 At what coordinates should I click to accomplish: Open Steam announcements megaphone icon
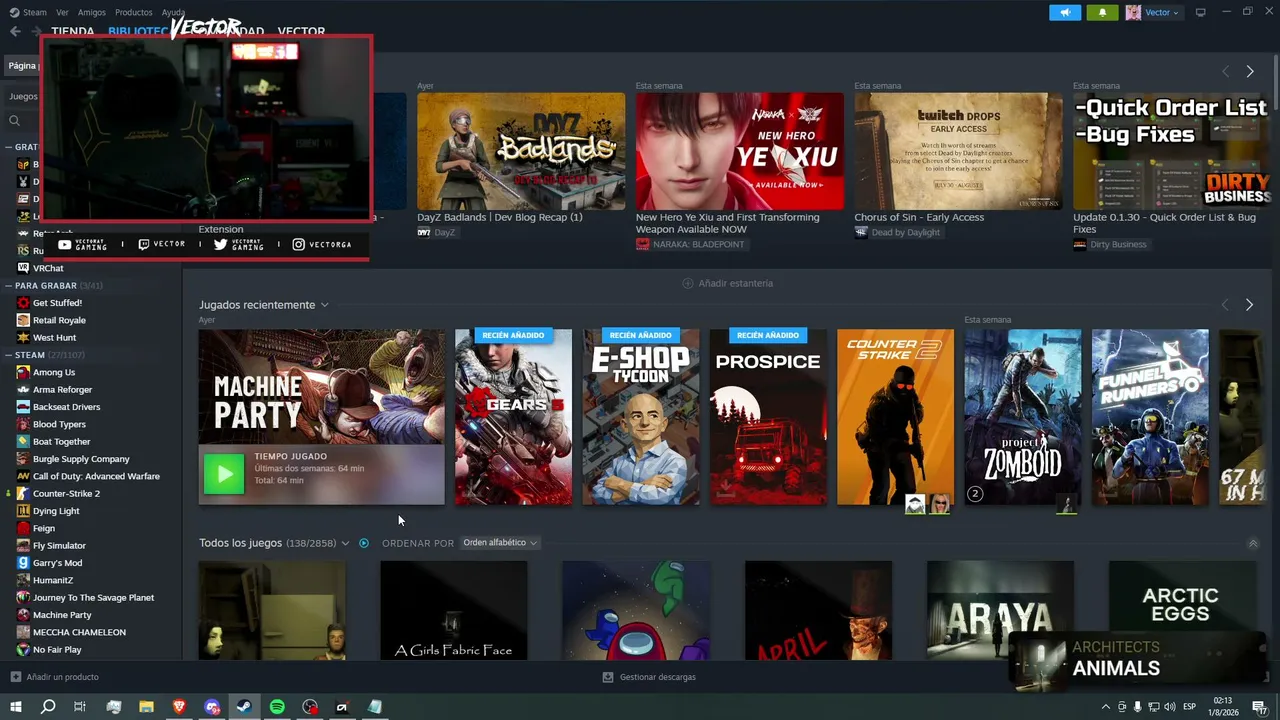1065,12
